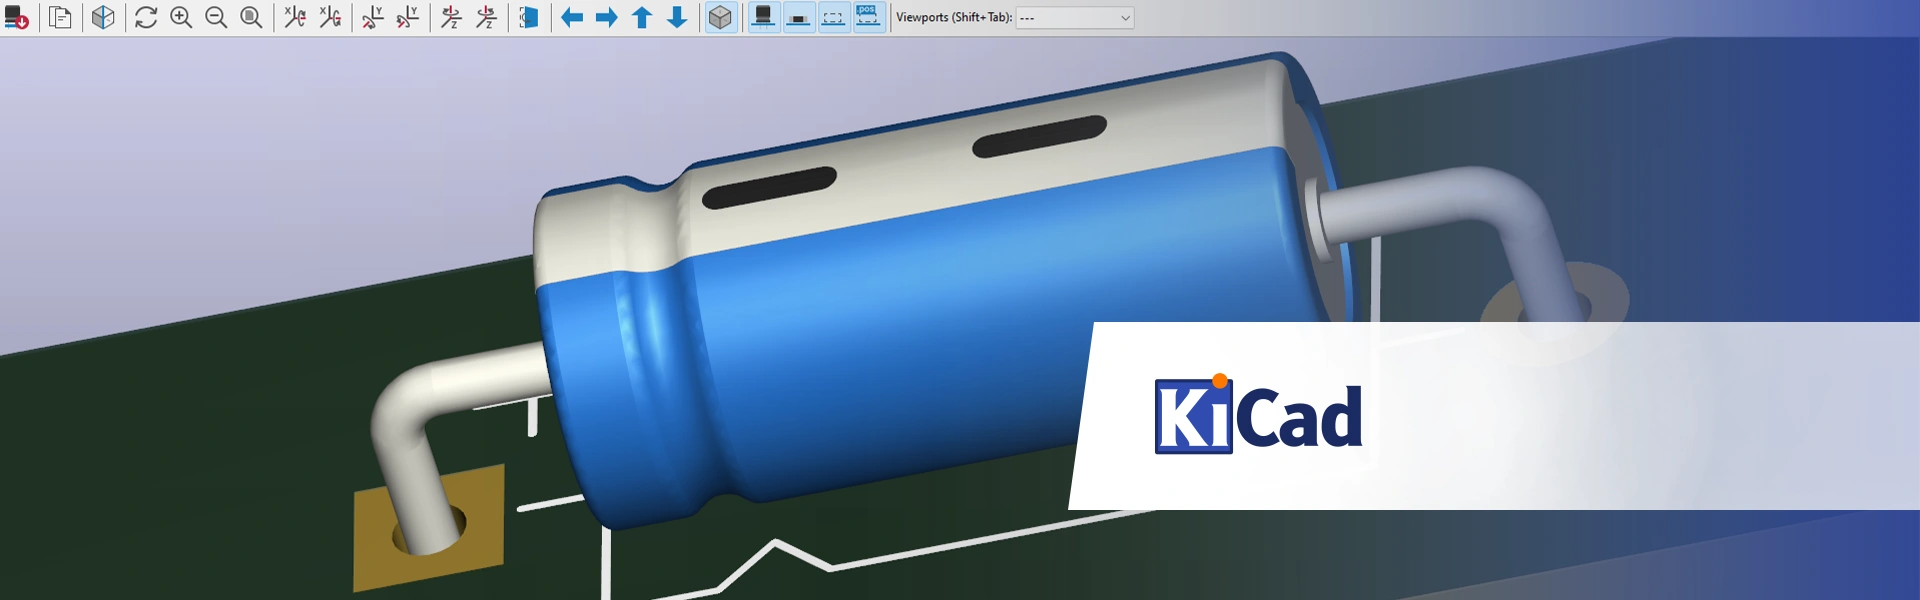The width and height of the screenshot is (1920, 600).
Task: Zoom out of the 3D view
Action: tap(216, 18)
